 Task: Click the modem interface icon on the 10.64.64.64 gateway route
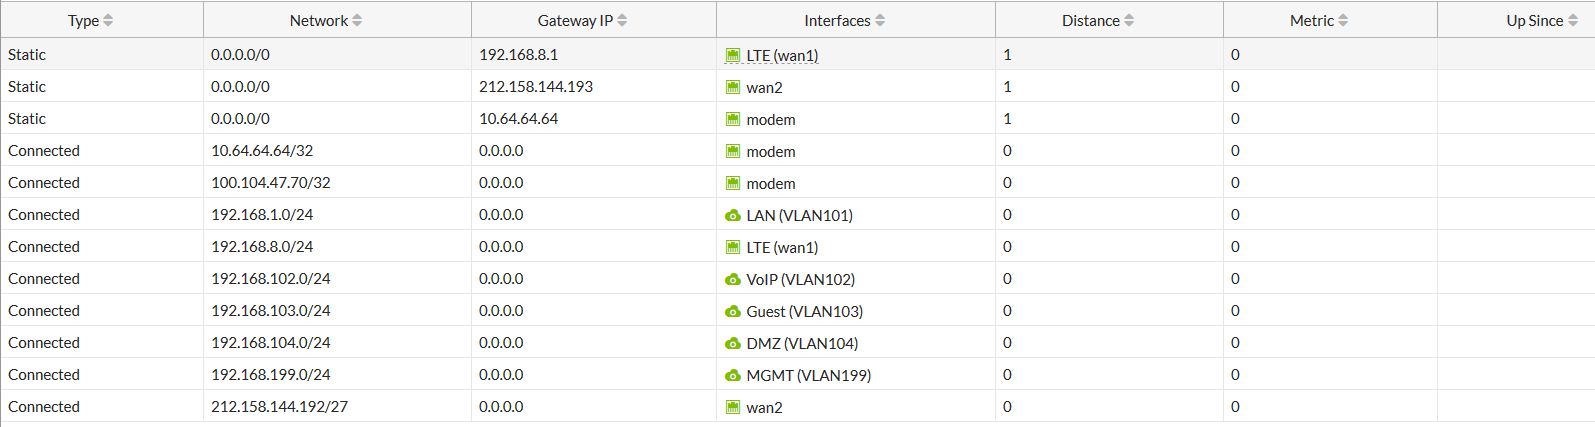[x=733, y=120]
